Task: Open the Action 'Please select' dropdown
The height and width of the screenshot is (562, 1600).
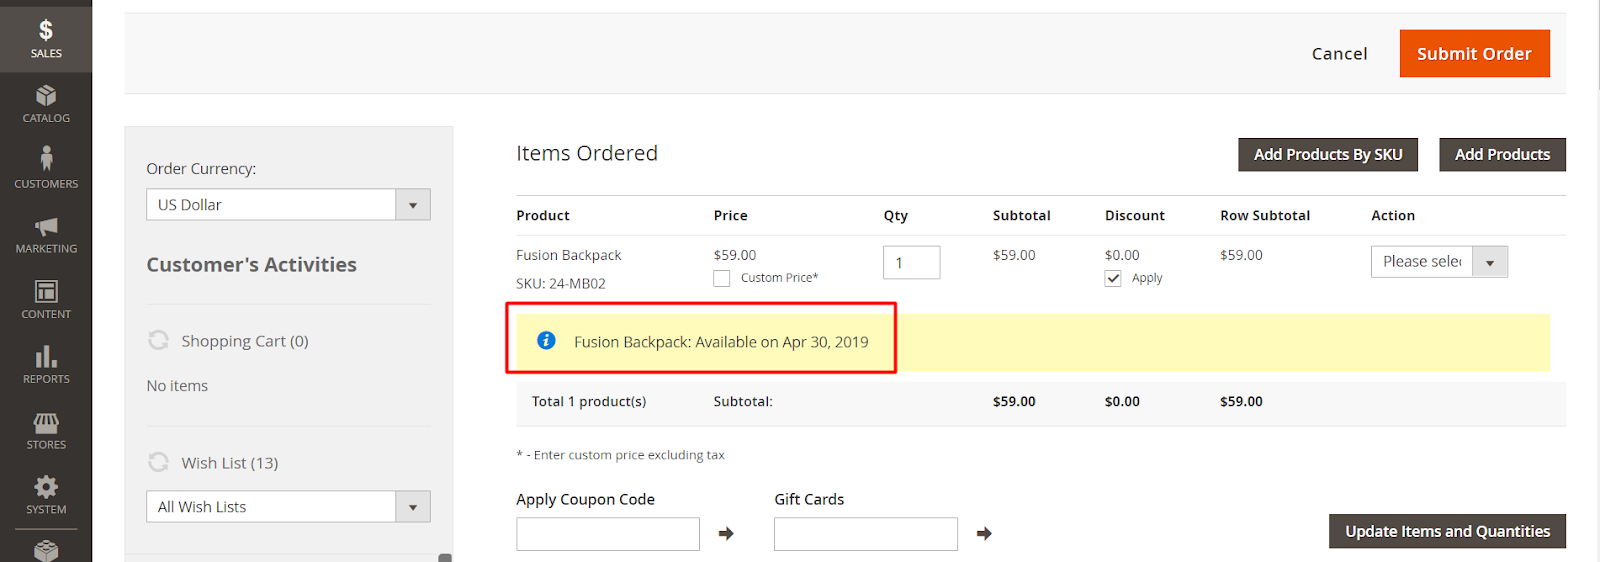Action: (x=1438, y=262)
